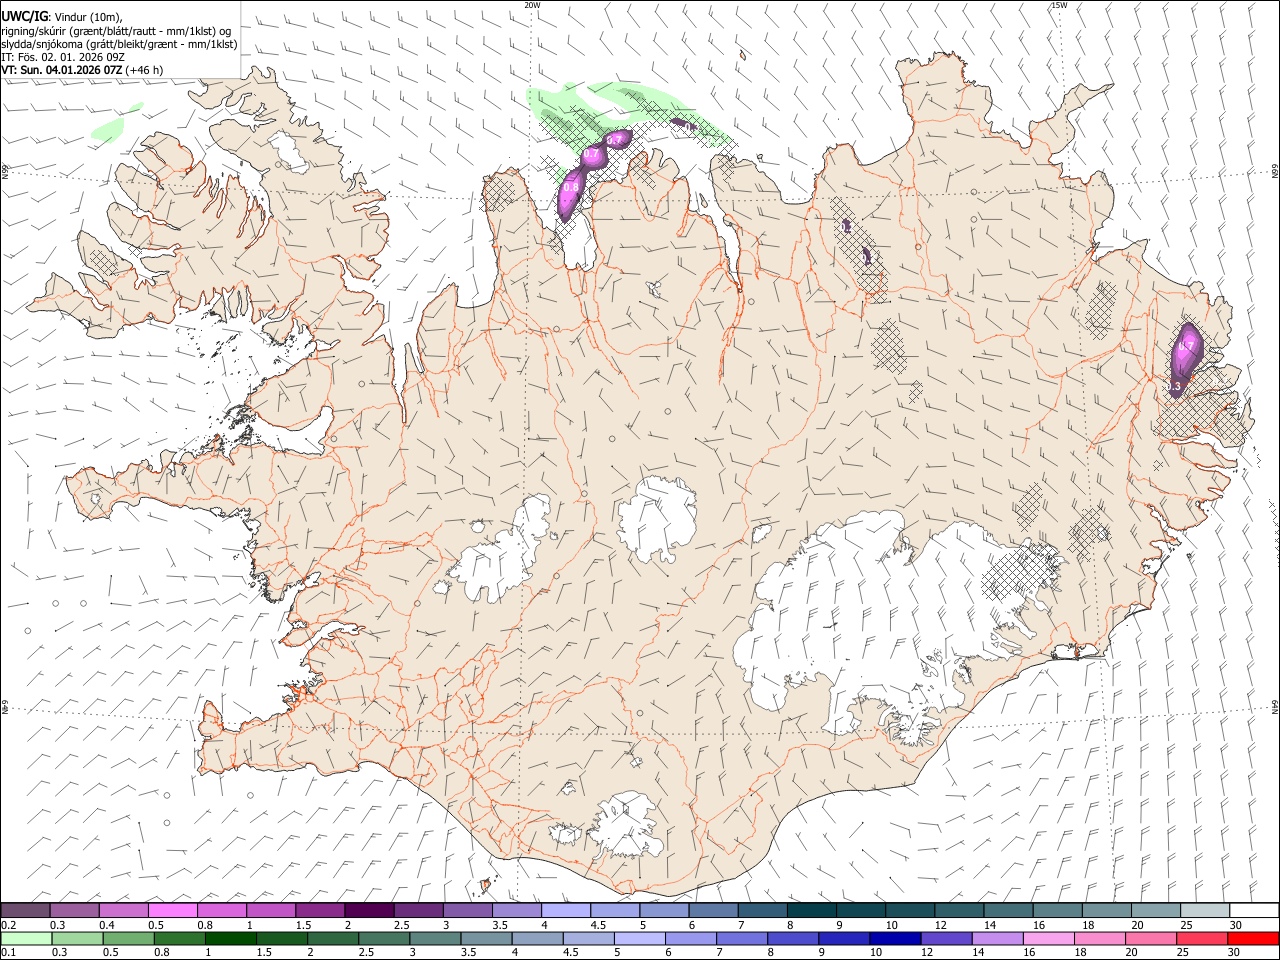Click the "slydda/snjókoma" legend description line
Image resolution: width=1280 pixels, height=960 pixels.
(x=119, y=44)
